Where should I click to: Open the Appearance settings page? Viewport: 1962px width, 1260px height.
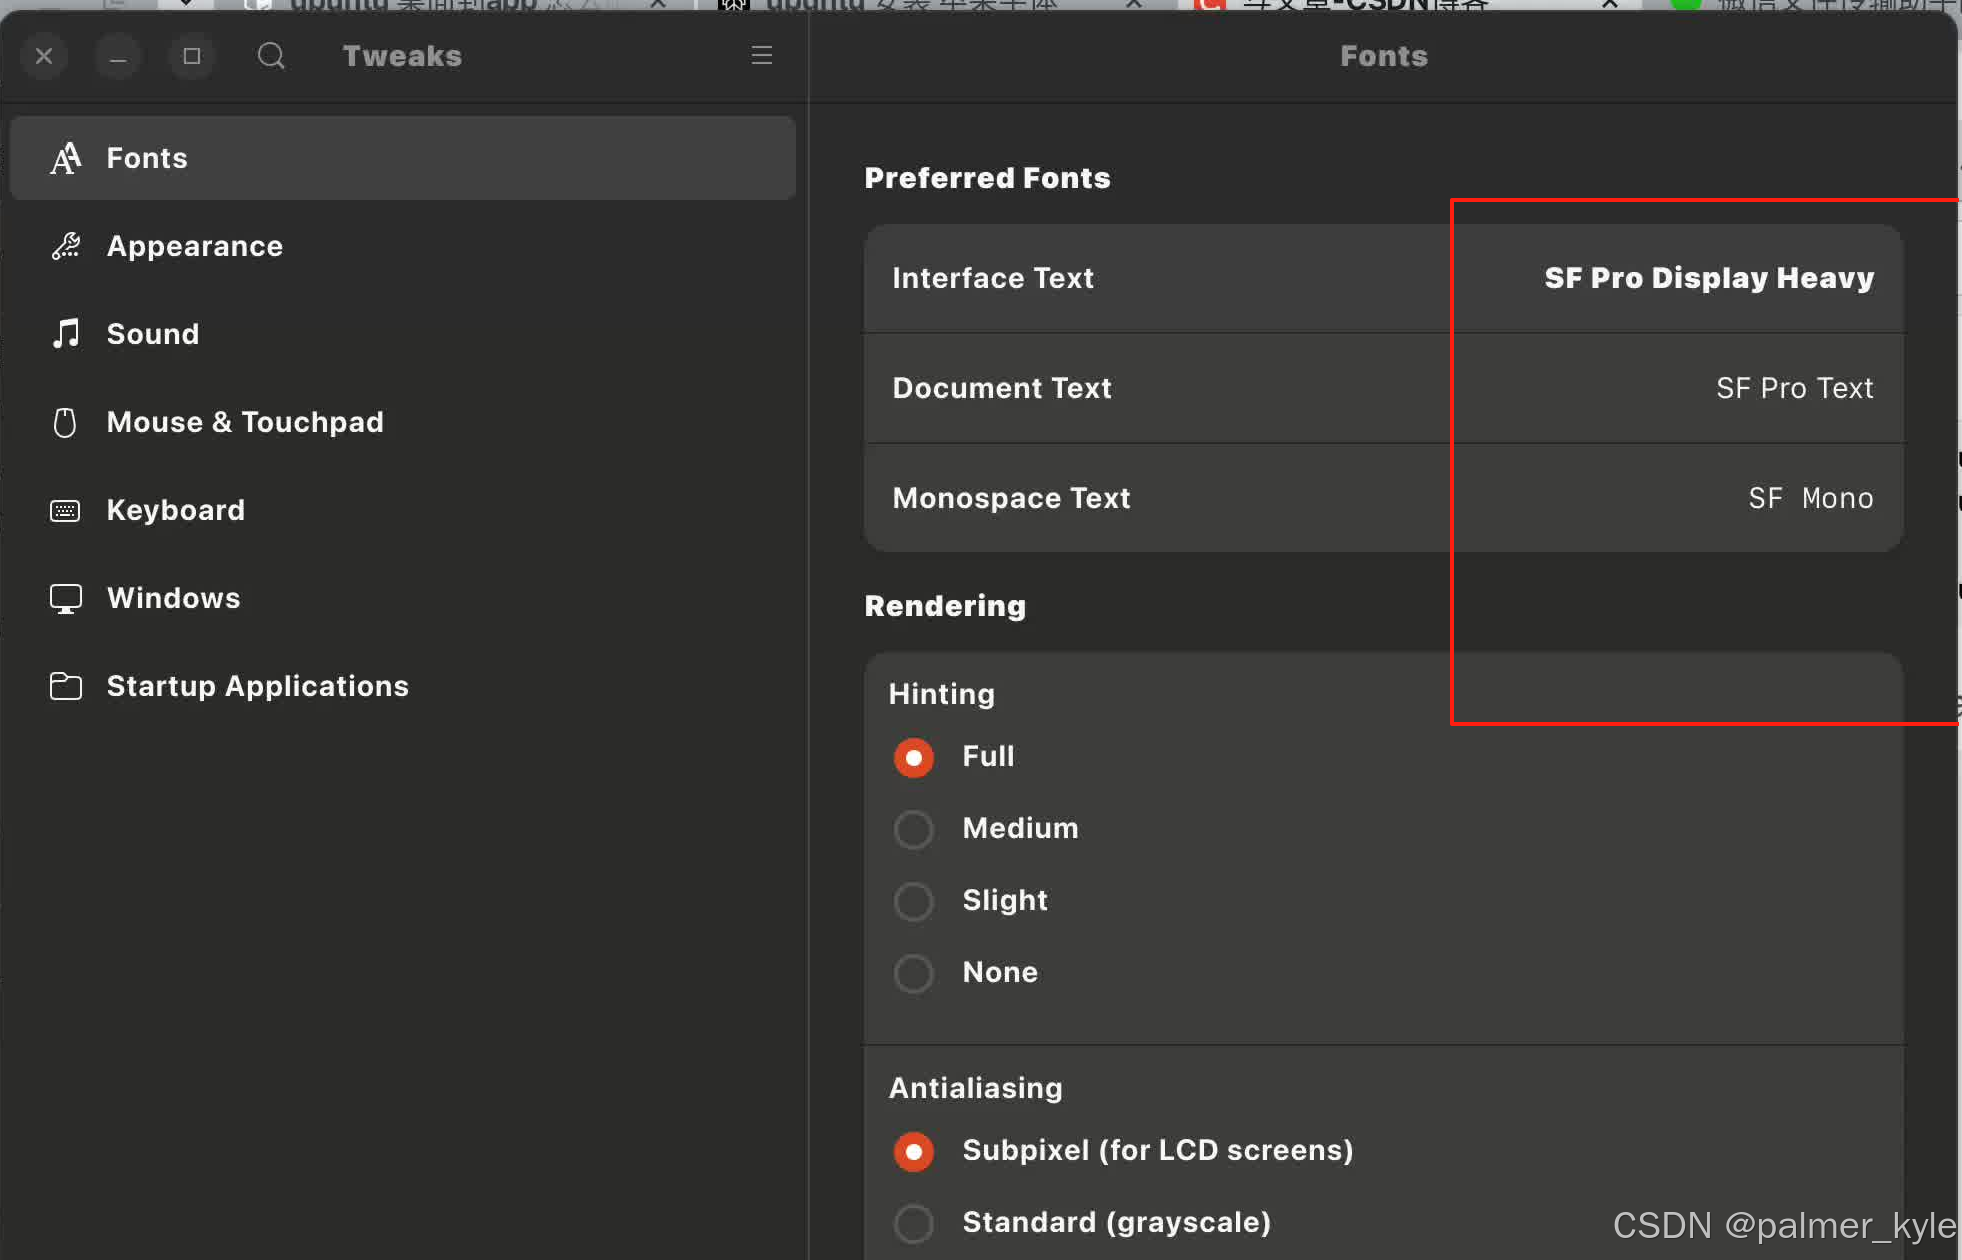[195, 246]
